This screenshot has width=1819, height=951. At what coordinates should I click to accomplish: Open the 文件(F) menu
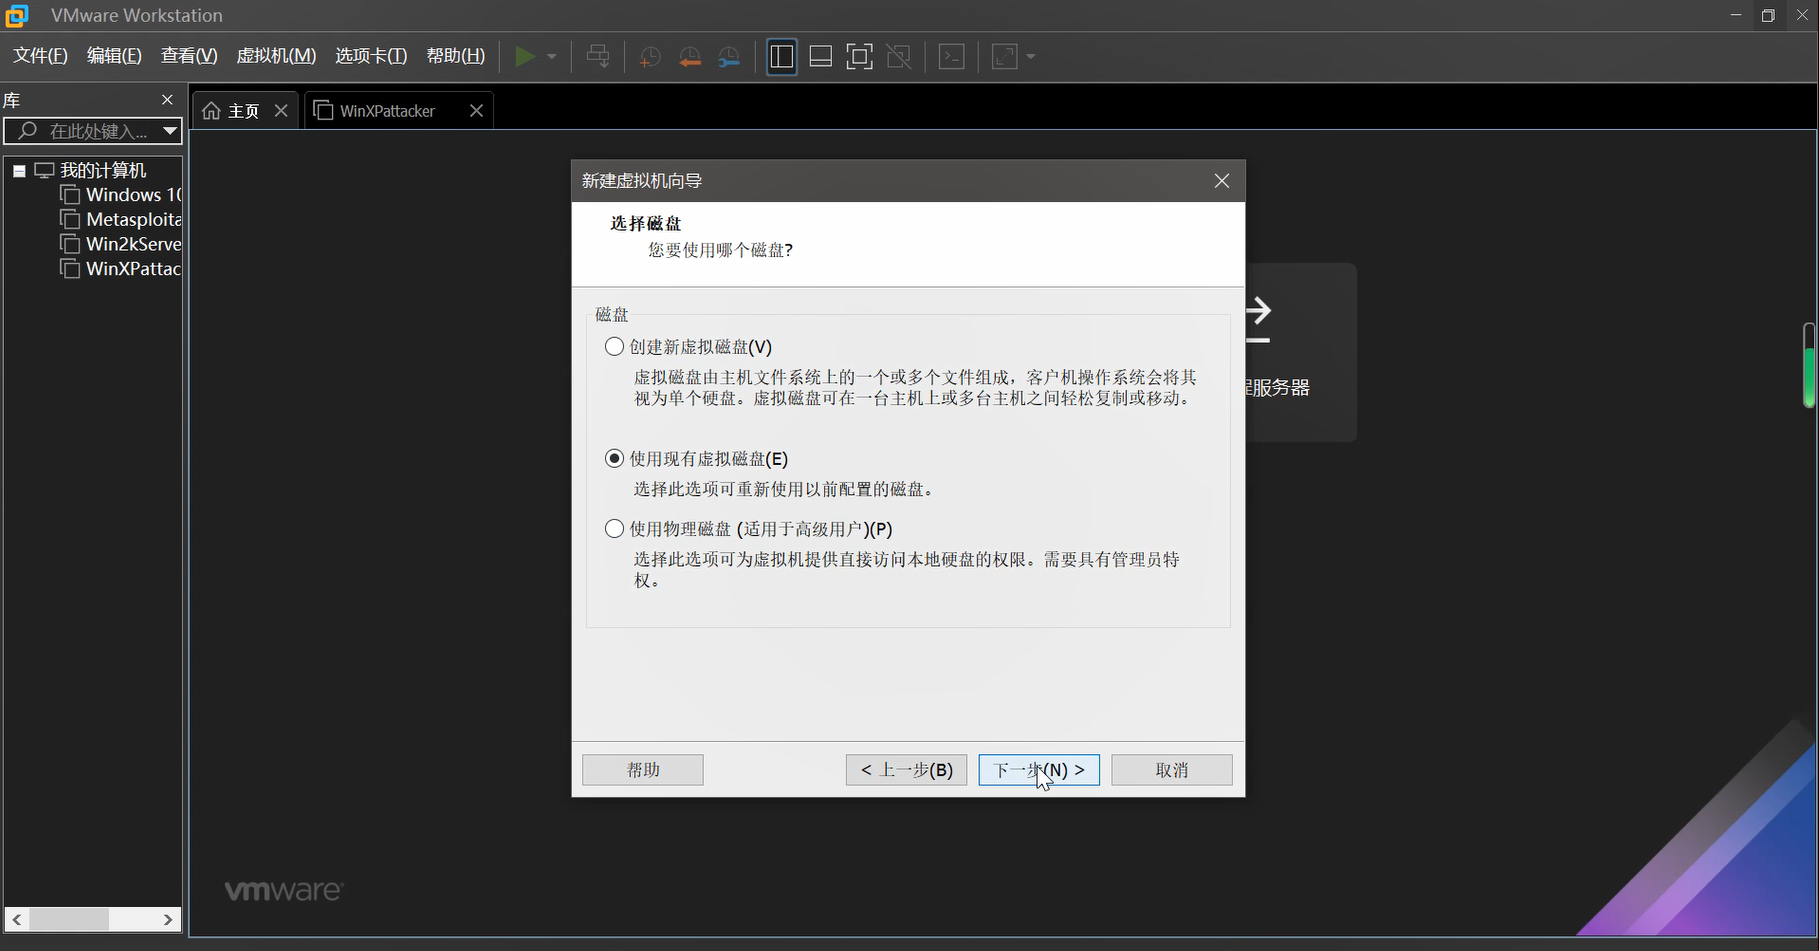tap(40, 56)
